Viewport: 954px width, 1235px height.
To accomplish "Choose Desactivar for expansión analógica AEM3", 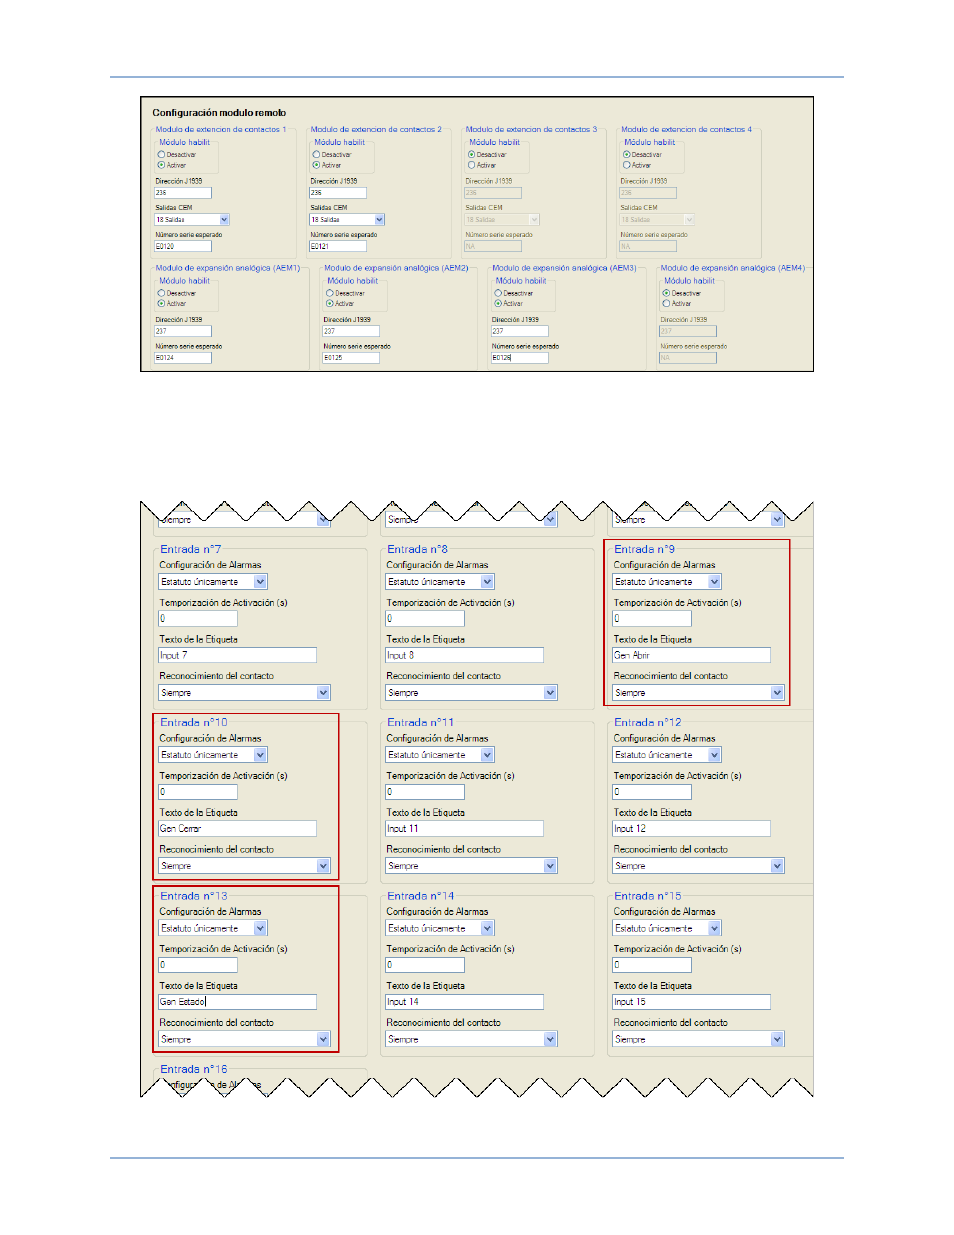I will pos(498,293).
